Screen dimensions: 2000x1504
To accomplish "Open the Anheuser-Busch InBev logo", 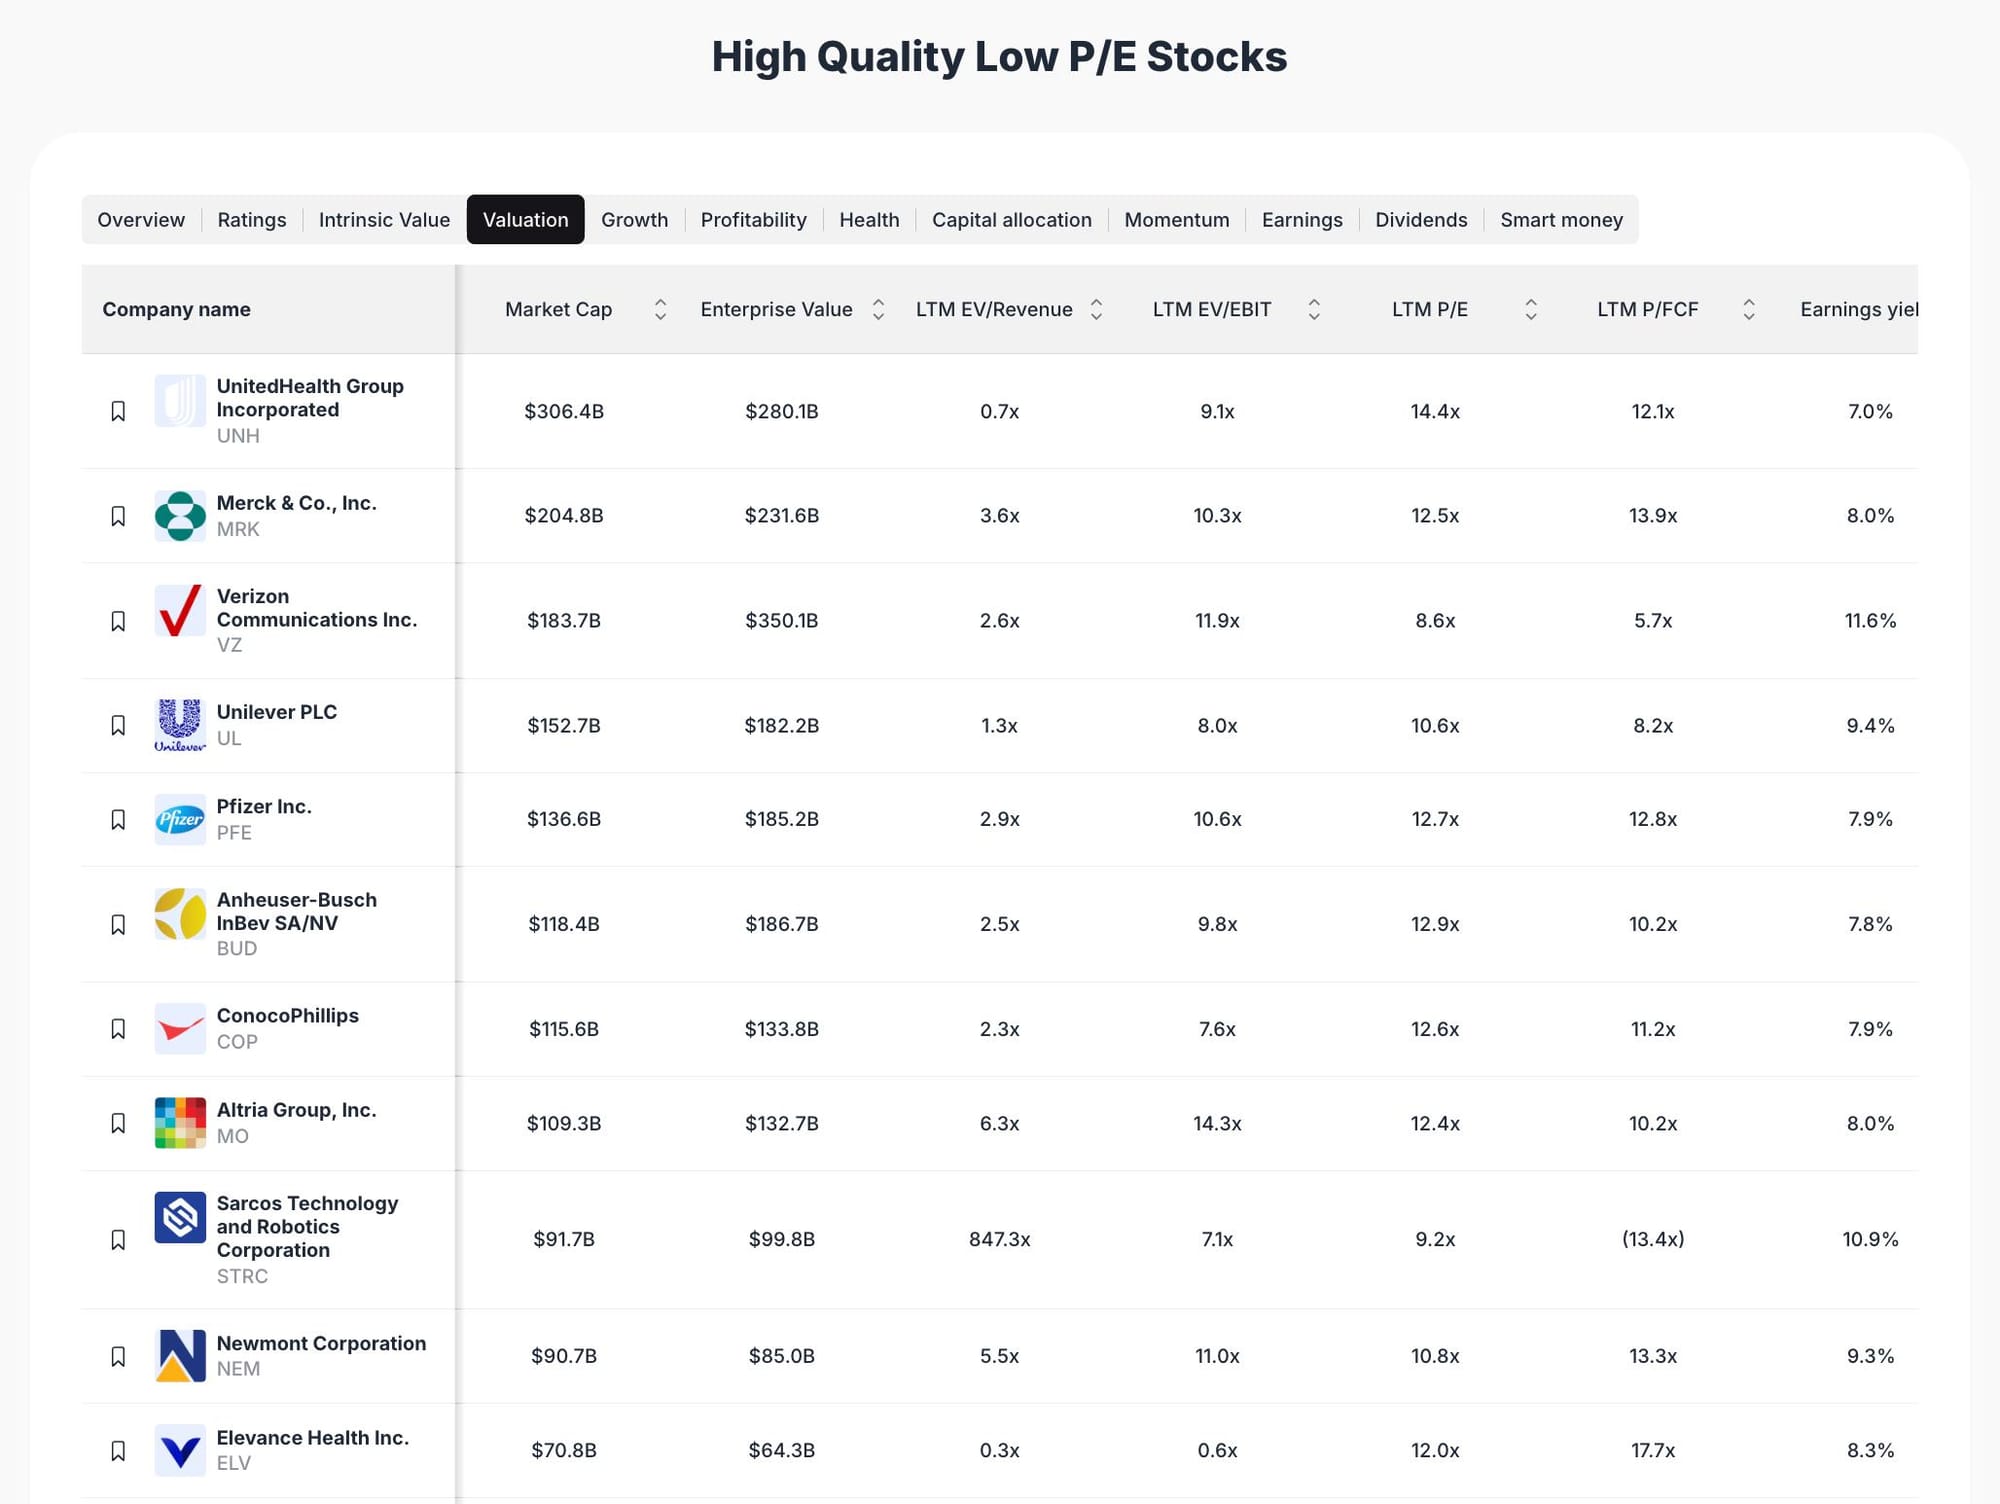I will [180, 914].
